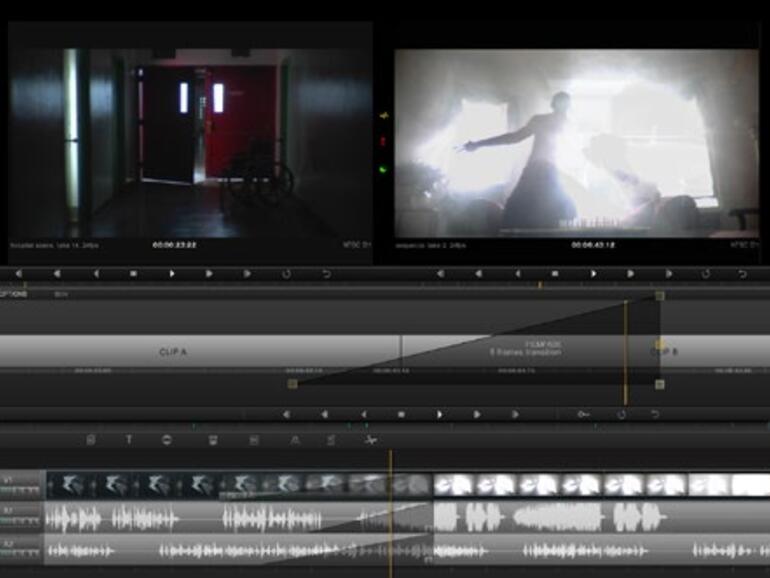This screenshot has height=578, width=770.
Task: Play the transition preview
Action: tap(440, 414)
